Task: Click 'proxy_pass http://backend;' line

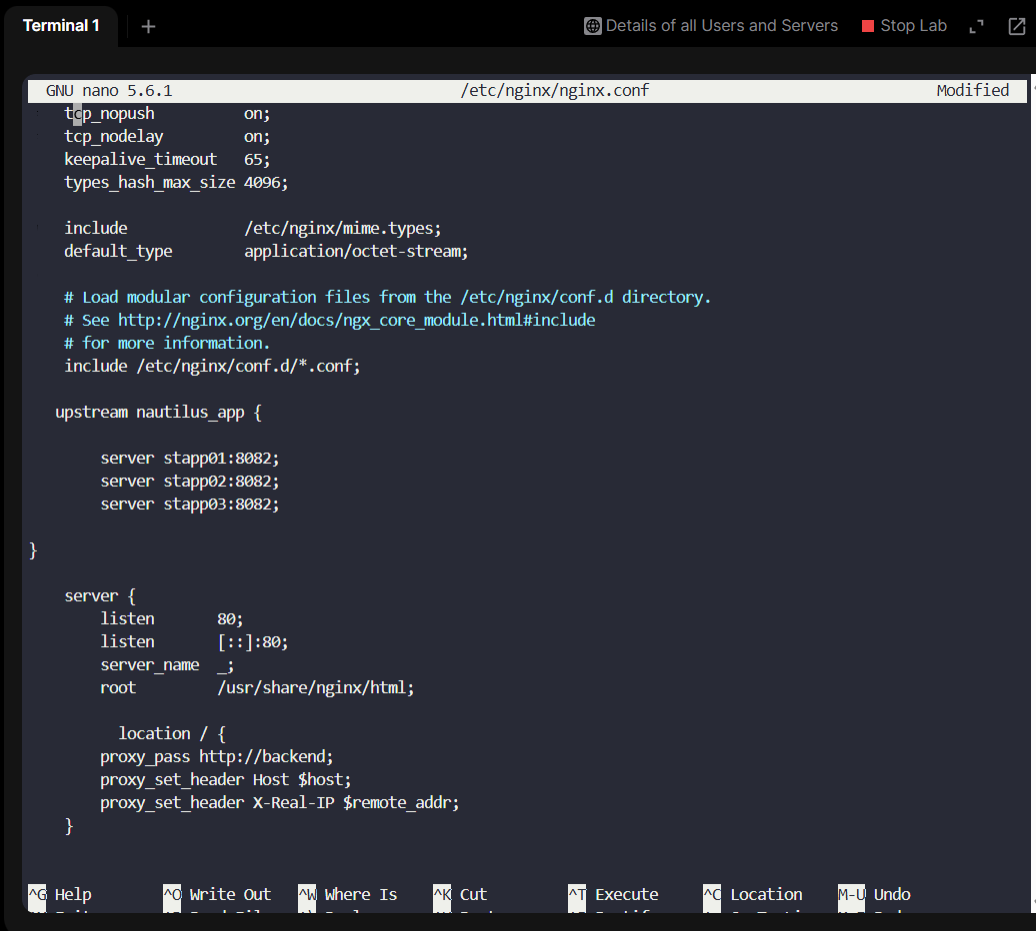Action: coord(217,757)
